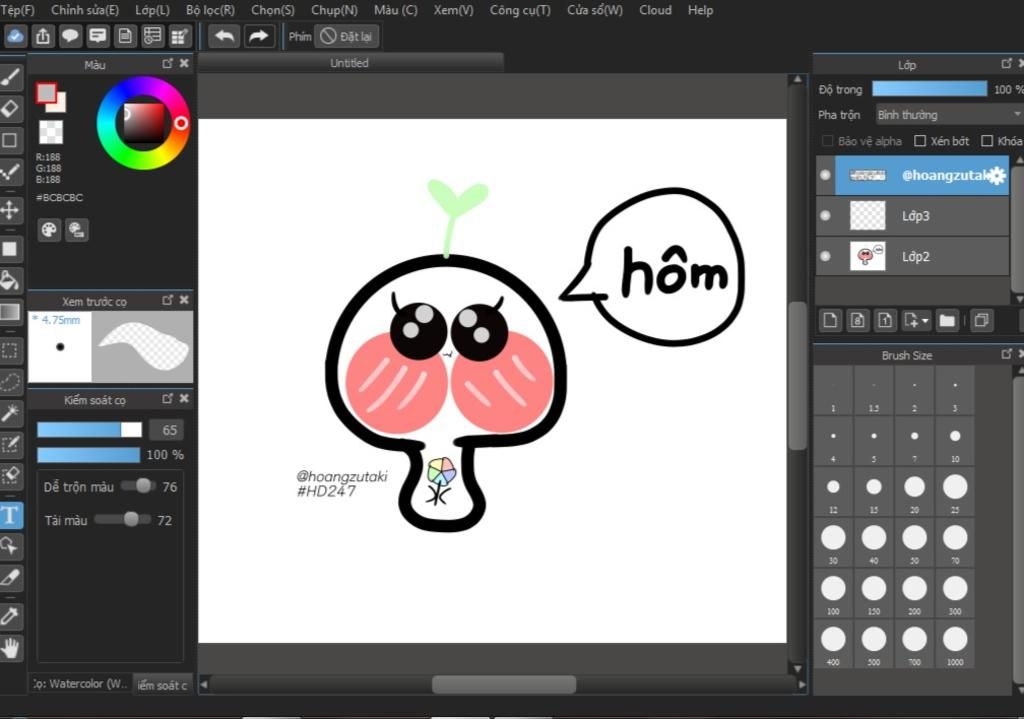Image resolution: width=1024 pixels, height=719 pixels.
Task: Open the Pha trộn blend mode dropdown
Action: point(948,115)
